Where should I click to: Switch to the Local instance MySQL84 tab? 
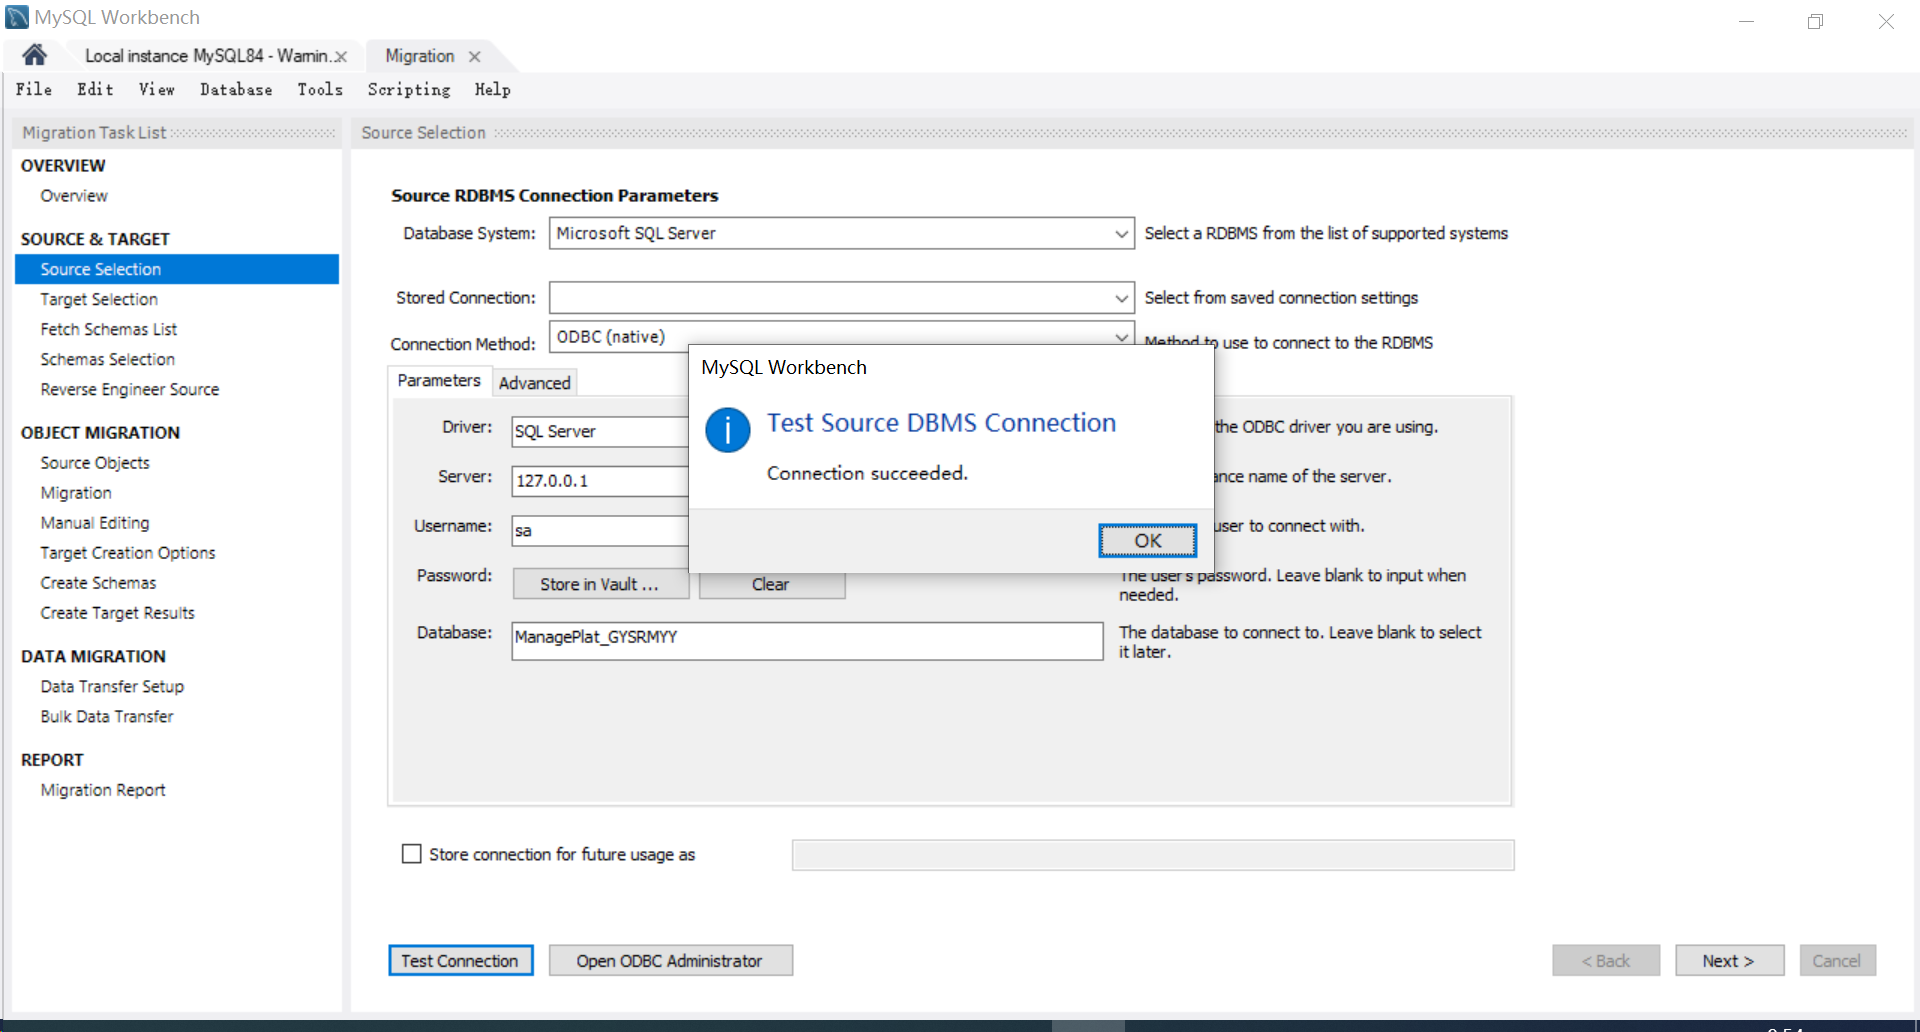click(206, 56)
